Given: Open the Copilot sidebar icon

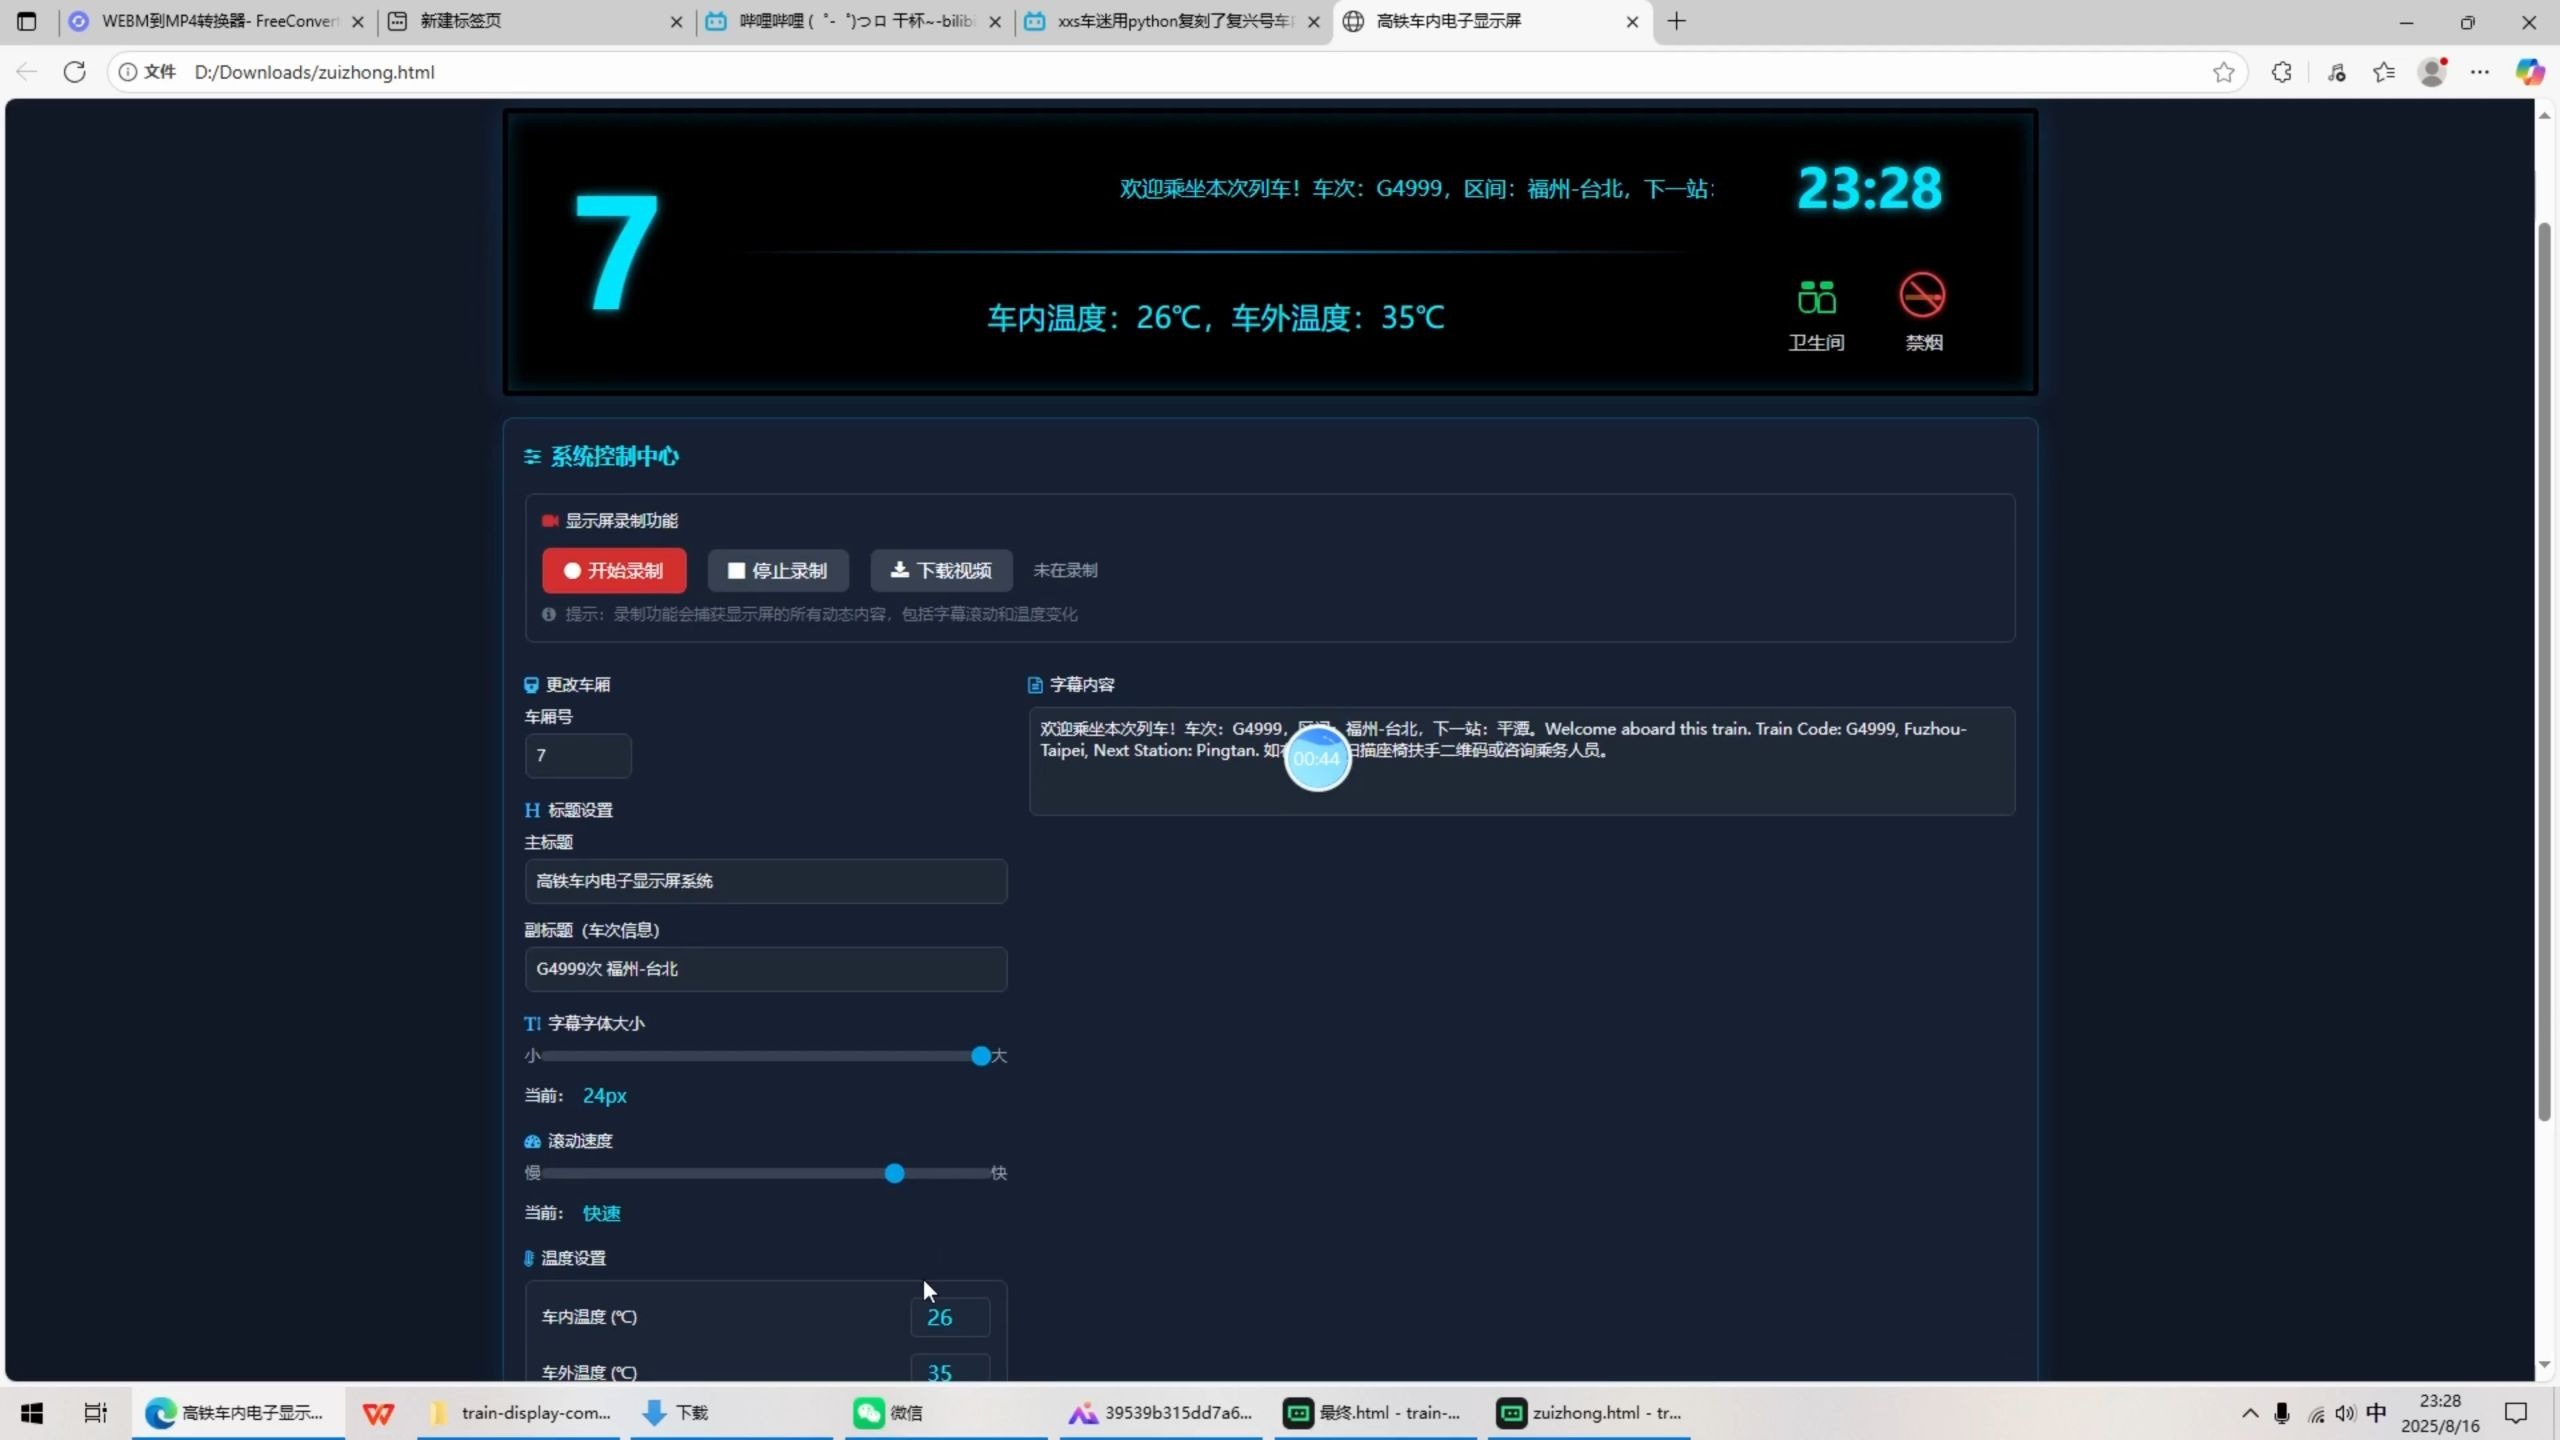Looking at the screenshot, I should pos(2530,72).
